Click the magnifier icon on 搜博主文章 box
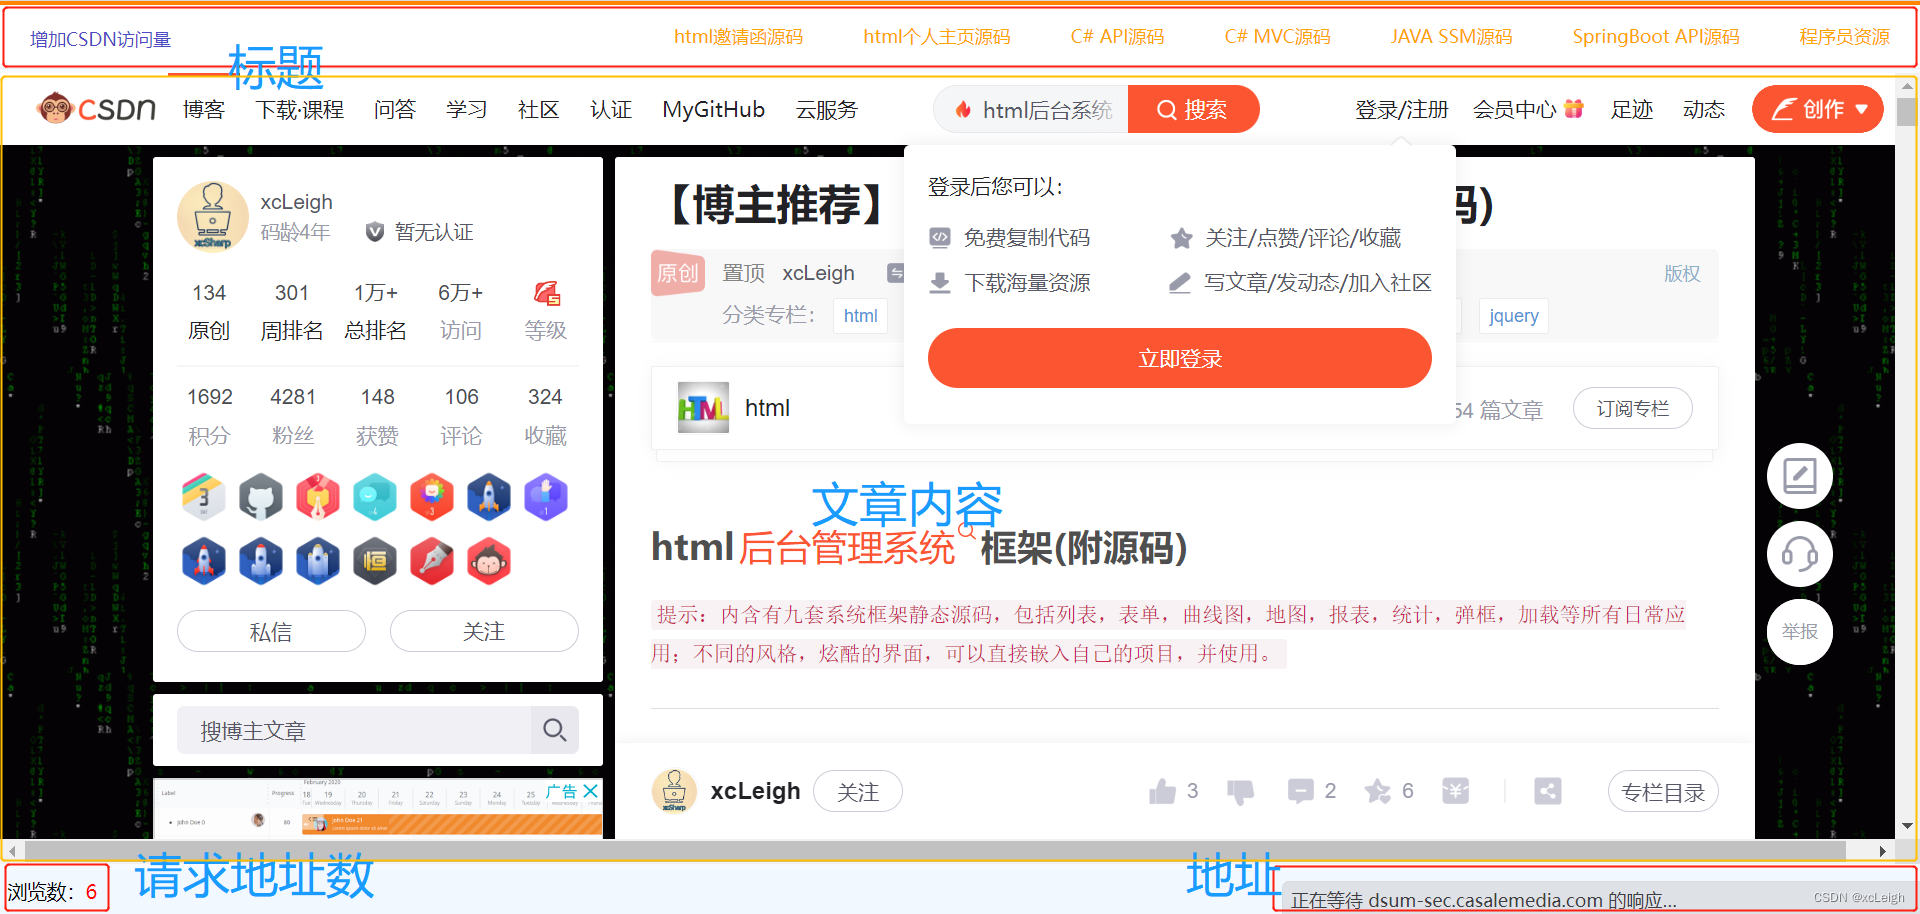This screenshot has height=914, width=1920. (x=554, y=730)
